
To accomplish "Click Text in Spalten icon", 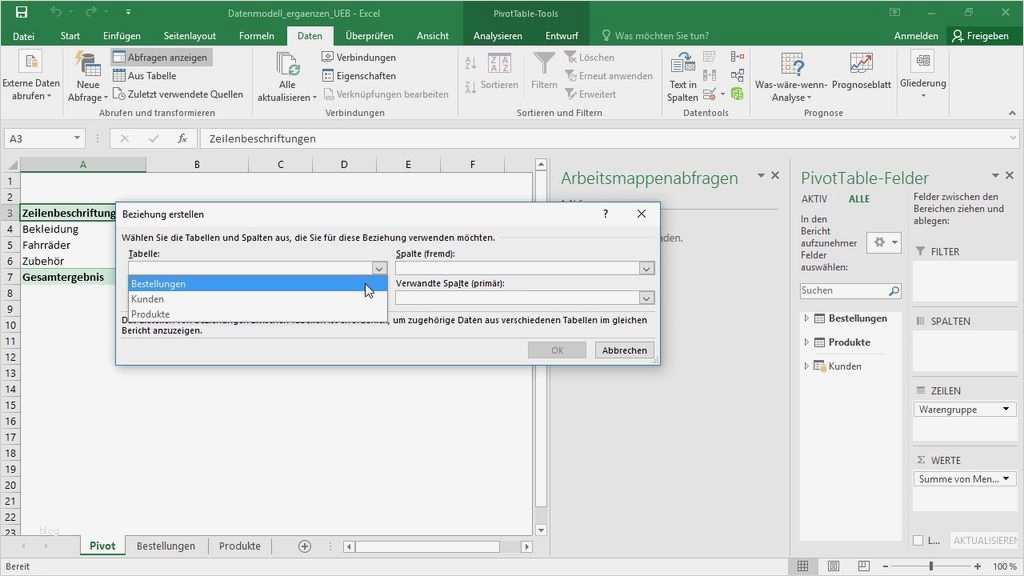I will (x=682, y=63).
